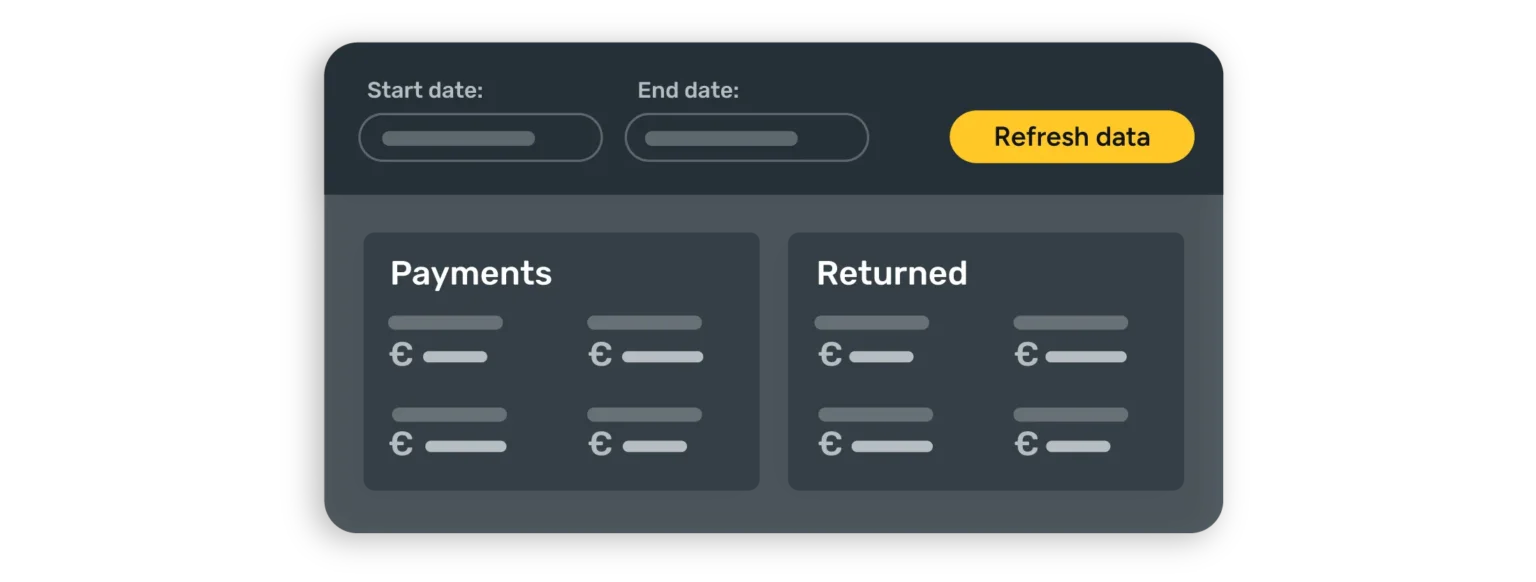The width and height of the screenshot is (1536, 582).
Task: Click the upper-right amount bar in Payments
Action: coord(662,356)
